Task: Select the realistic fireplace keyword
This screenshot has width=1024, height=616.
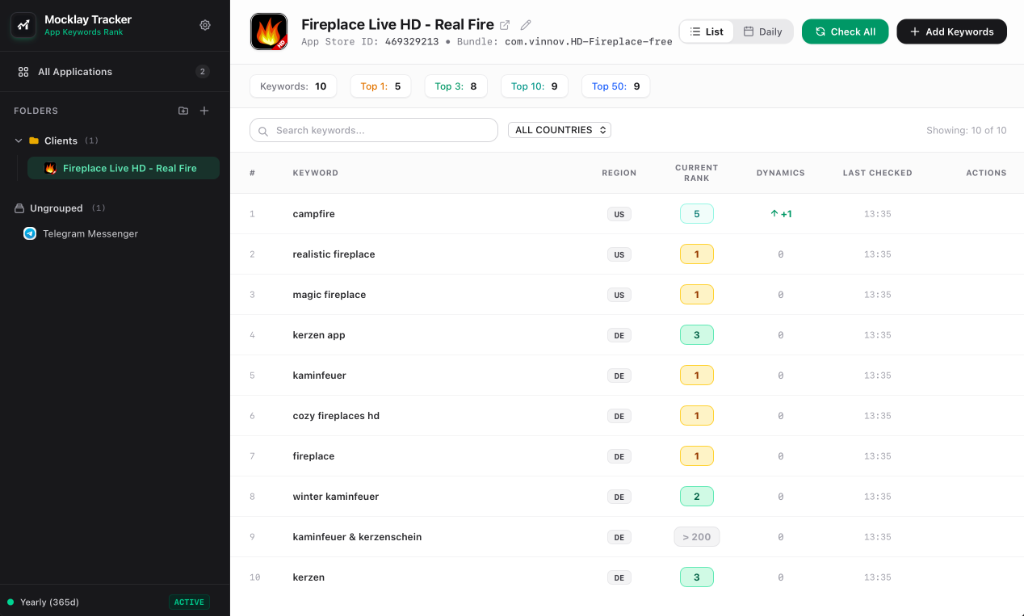Action: pyautogui.click(x=334, y=254)
